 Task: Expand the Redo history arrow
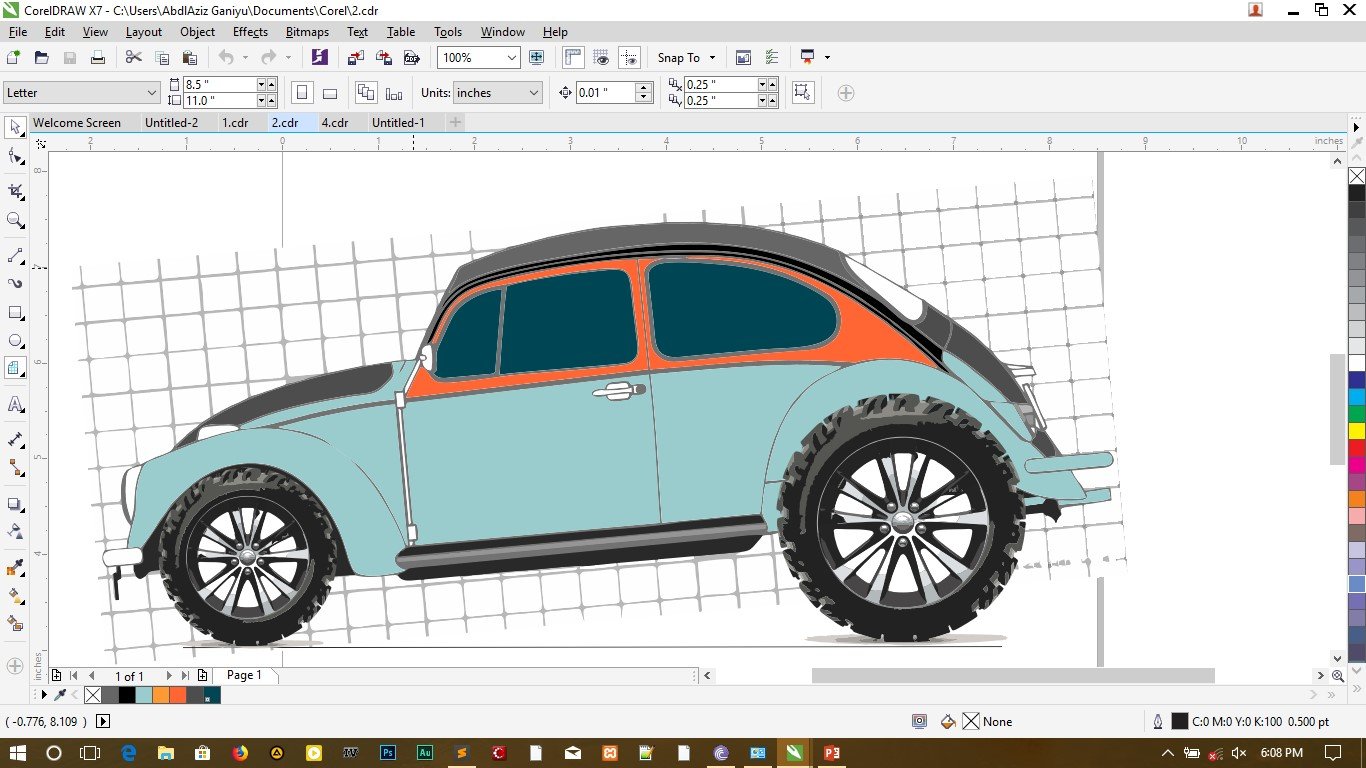tap(288, 58)
